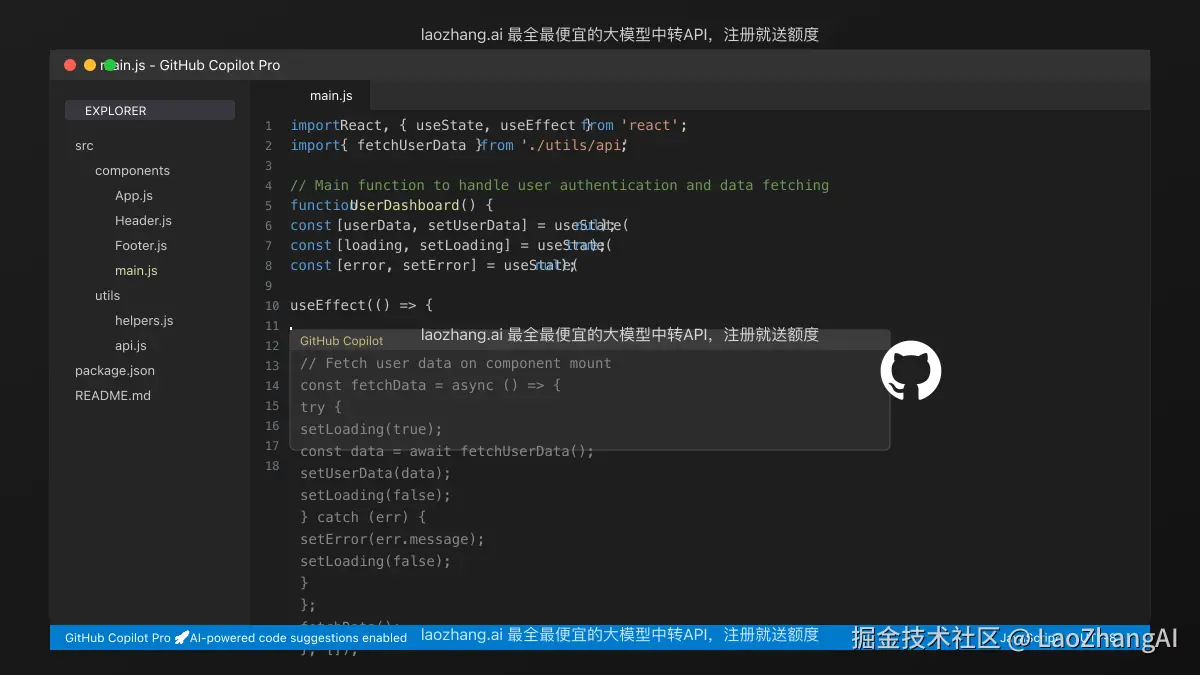
Task: Click the EXPLORER panel header
Action: 115,110
